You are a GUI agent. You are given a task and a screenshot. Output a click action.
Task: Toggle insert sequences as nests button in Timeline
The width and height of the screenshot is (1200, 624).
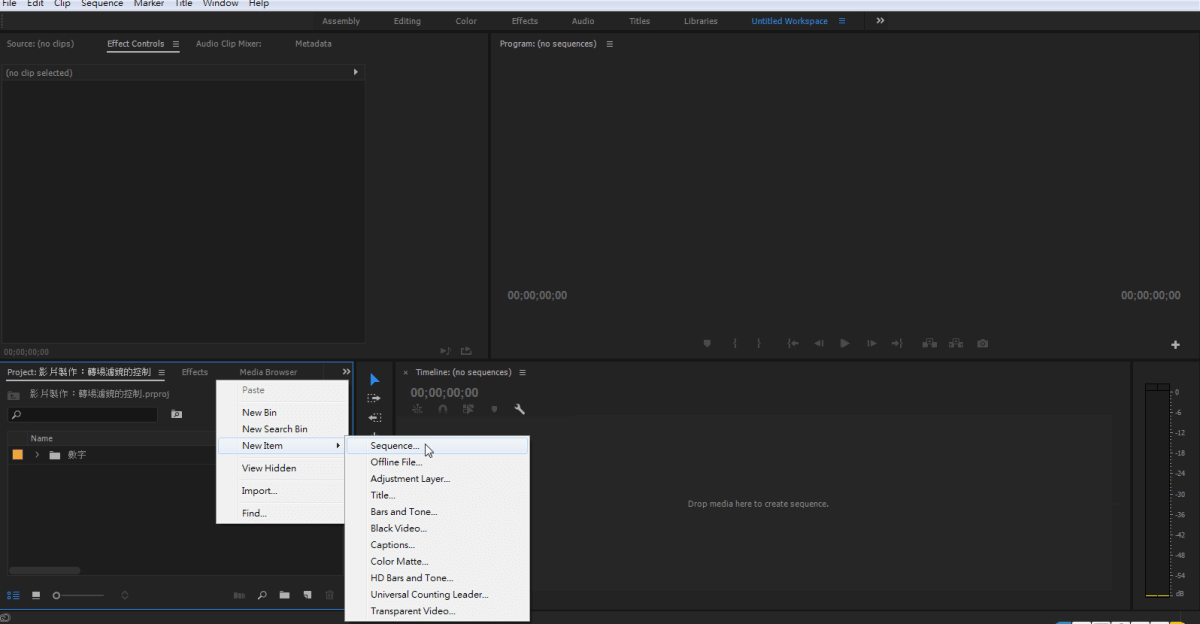click(x=417, y=409)
